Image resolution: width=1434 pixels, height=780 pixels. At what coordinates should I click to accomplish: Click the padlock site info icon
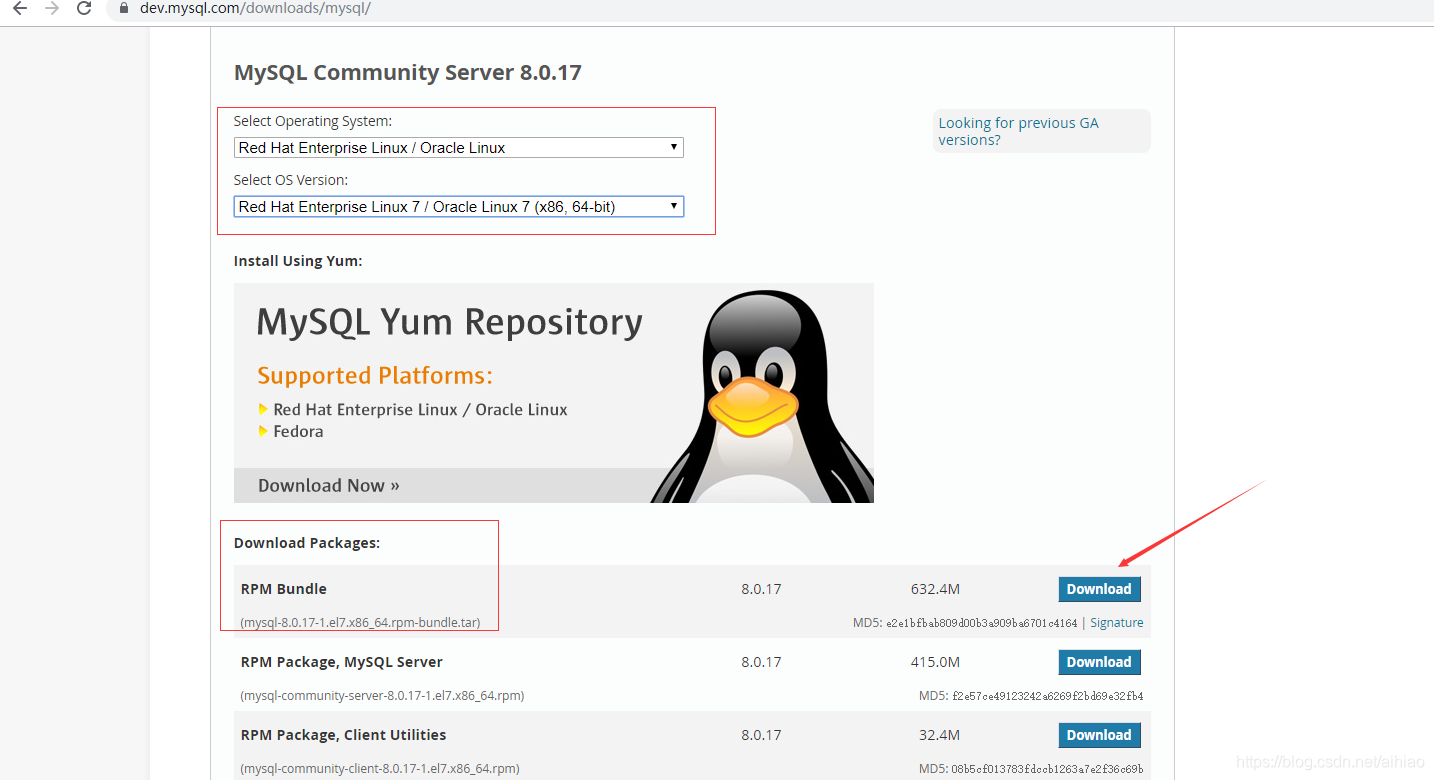tap(124, 8)
